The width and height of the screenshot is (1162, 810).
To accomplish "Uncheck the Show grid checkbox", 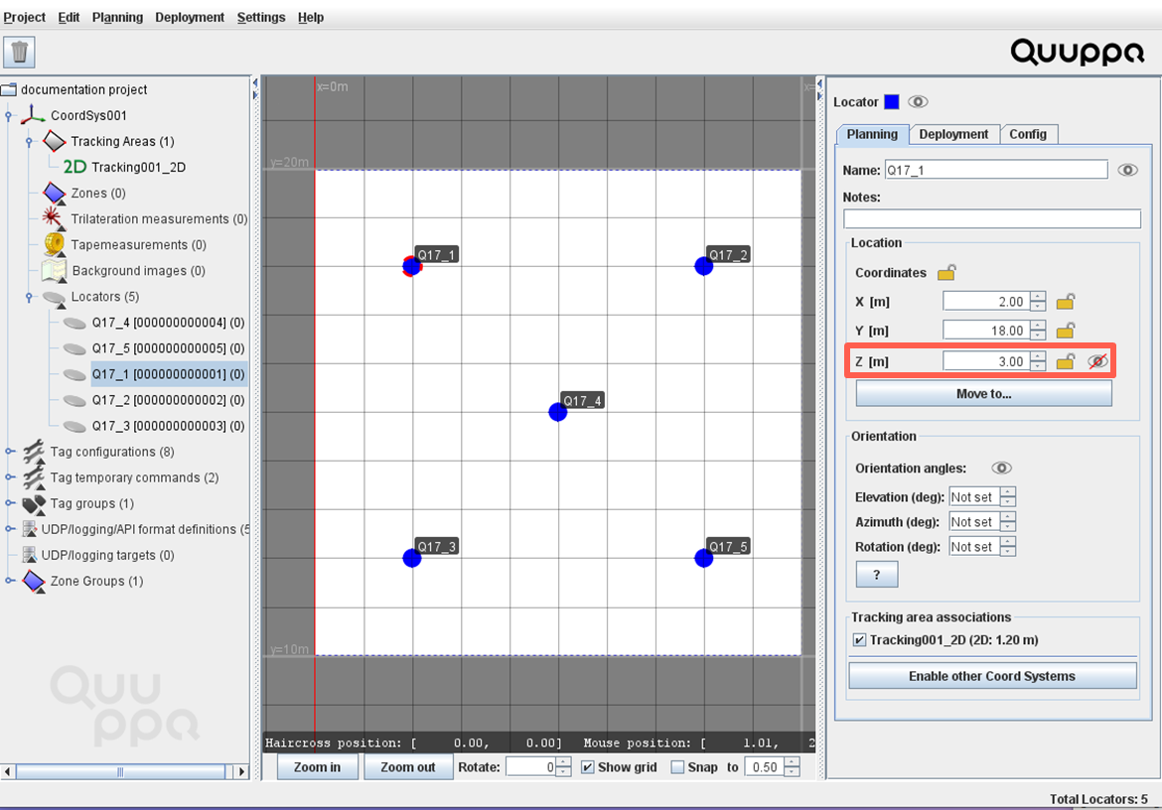I will pos(588,767).
